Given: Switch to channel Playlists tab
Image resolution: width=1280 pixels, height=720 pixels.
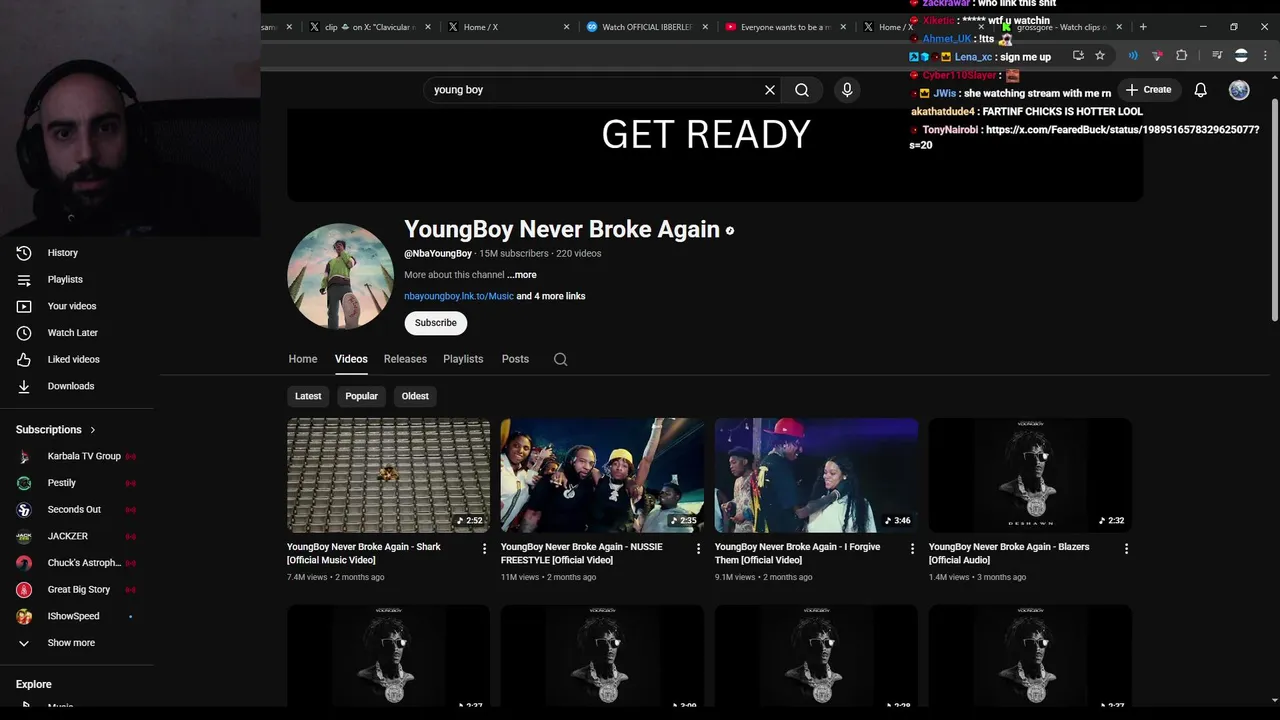Looking at the screenshot, I should click(463, 359).
